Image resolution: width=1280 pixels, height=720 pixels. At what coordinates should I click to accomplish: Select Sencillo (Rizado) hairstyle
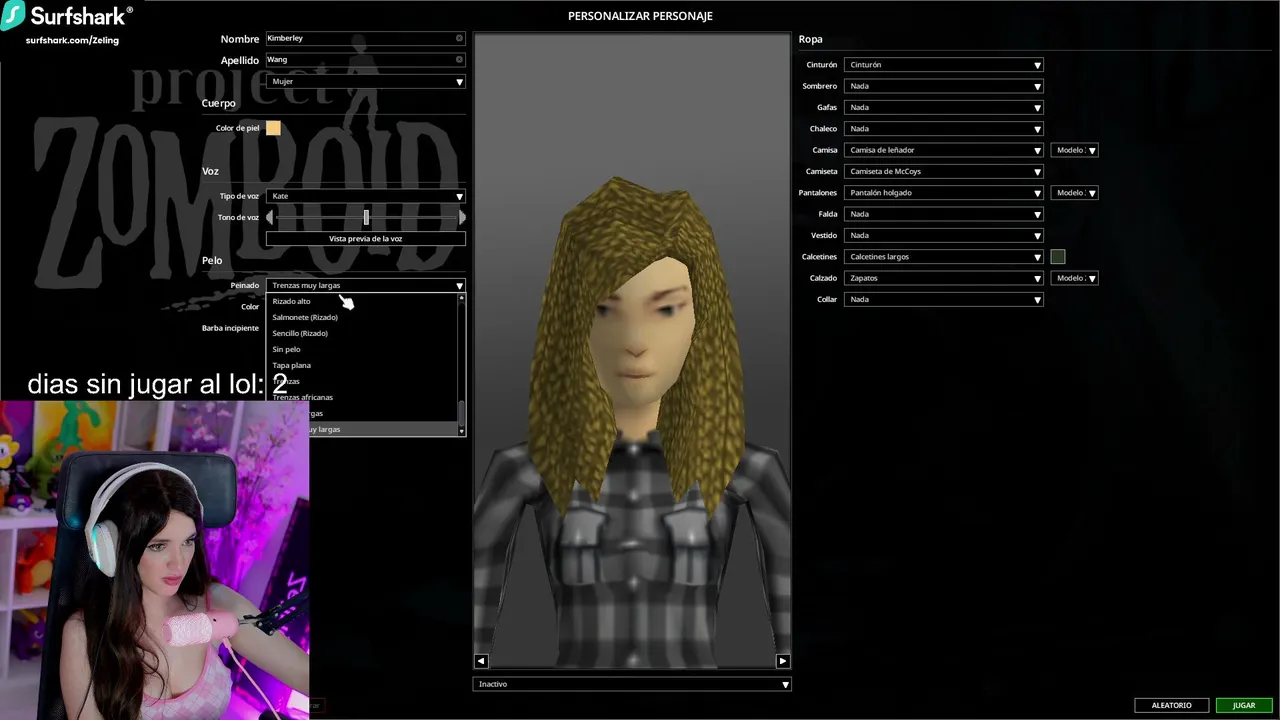362,333
